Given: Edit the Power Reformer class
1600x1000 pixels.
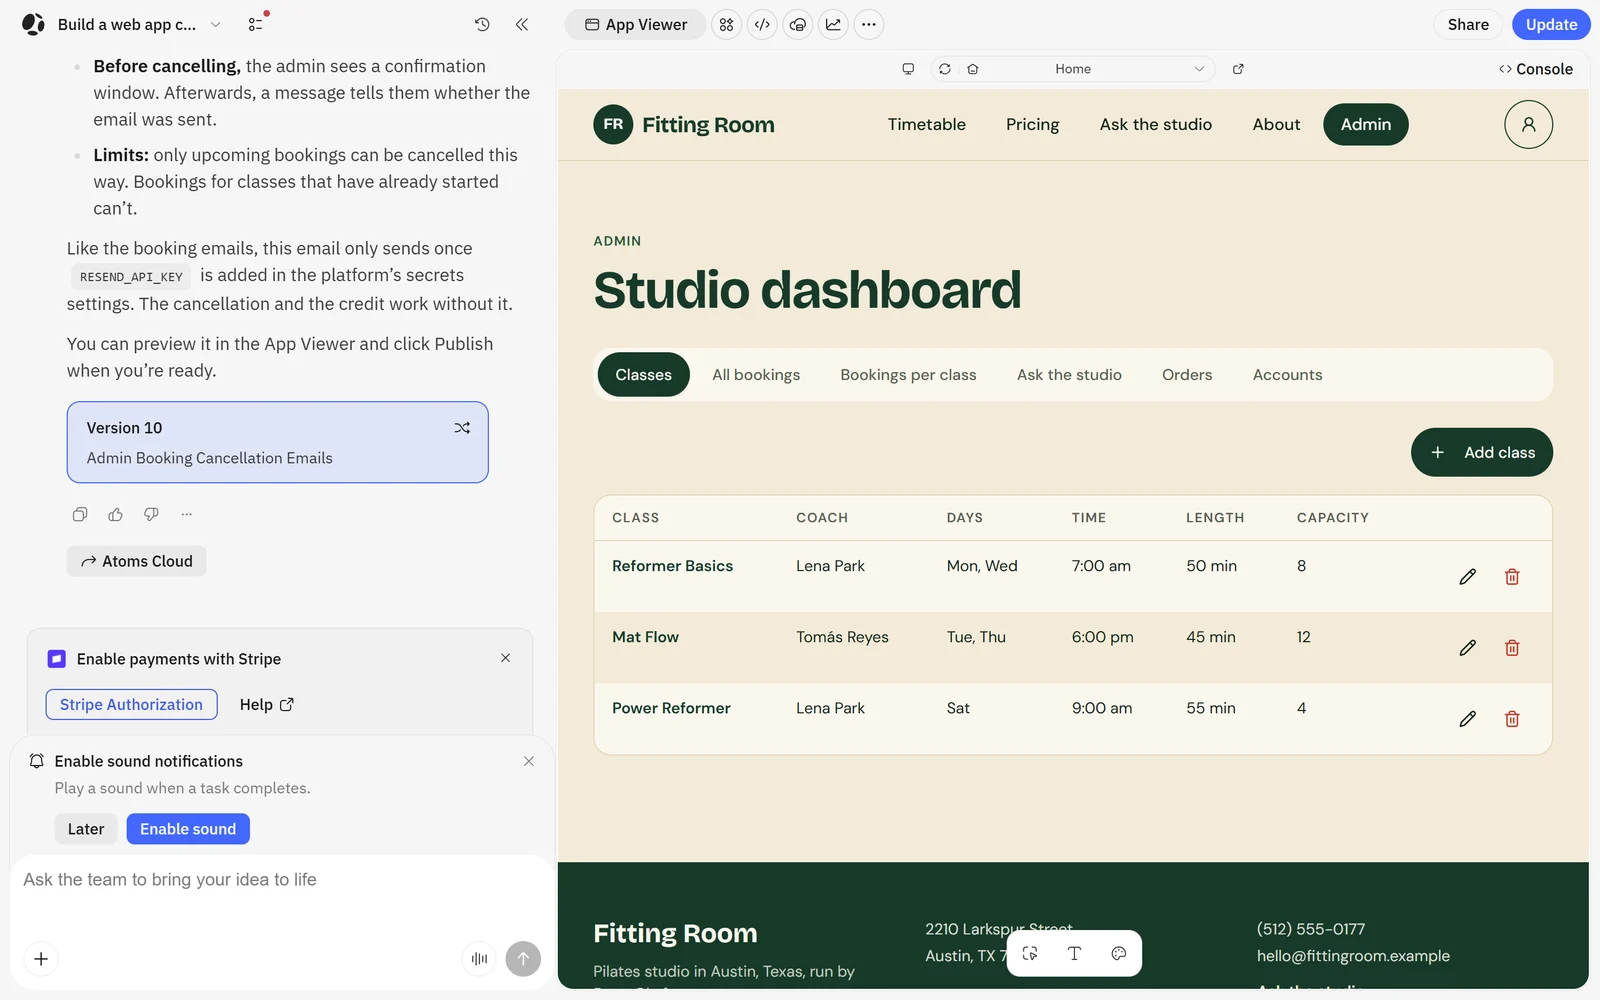Looking at the screenshot, I should [x=1467, y=719].
